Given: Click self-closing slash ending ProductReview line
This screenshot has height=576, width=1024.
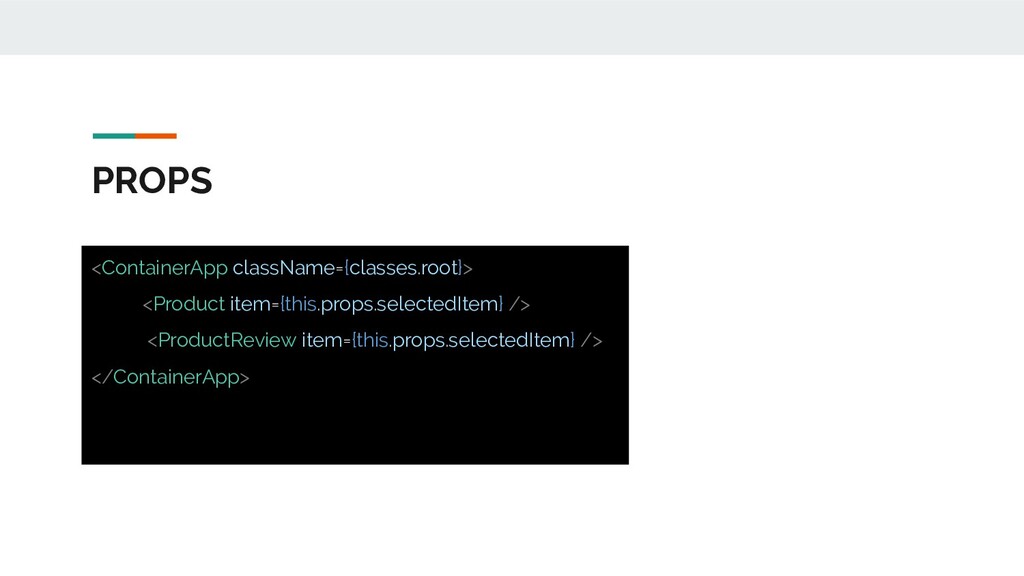Looking at the screenshot, I should tap(586, 340).
